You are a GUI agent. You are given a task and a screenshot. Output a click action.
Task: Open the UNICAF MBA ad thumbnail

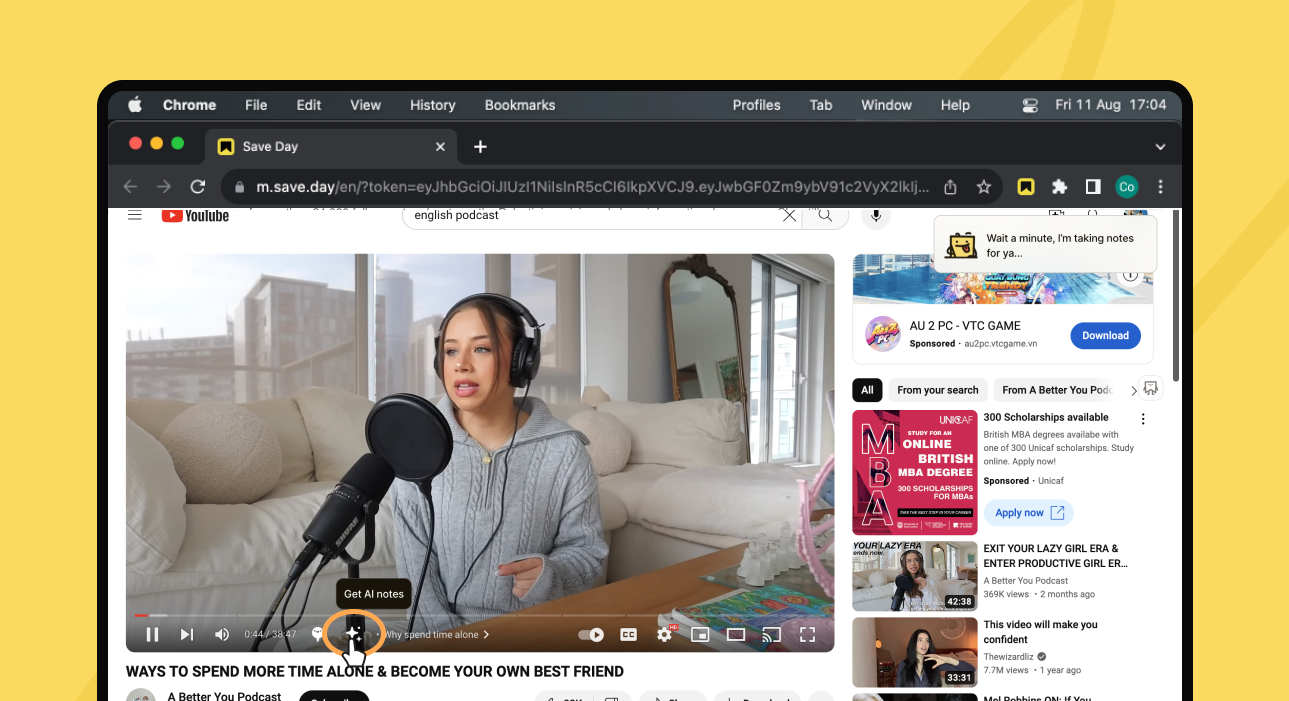point(915,472)
